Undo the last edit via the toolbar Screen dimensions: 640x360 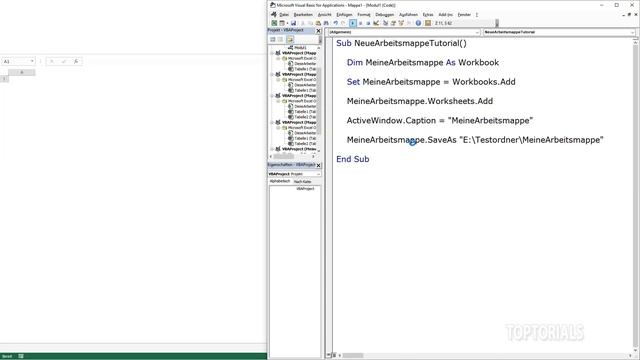click(336, 23)
